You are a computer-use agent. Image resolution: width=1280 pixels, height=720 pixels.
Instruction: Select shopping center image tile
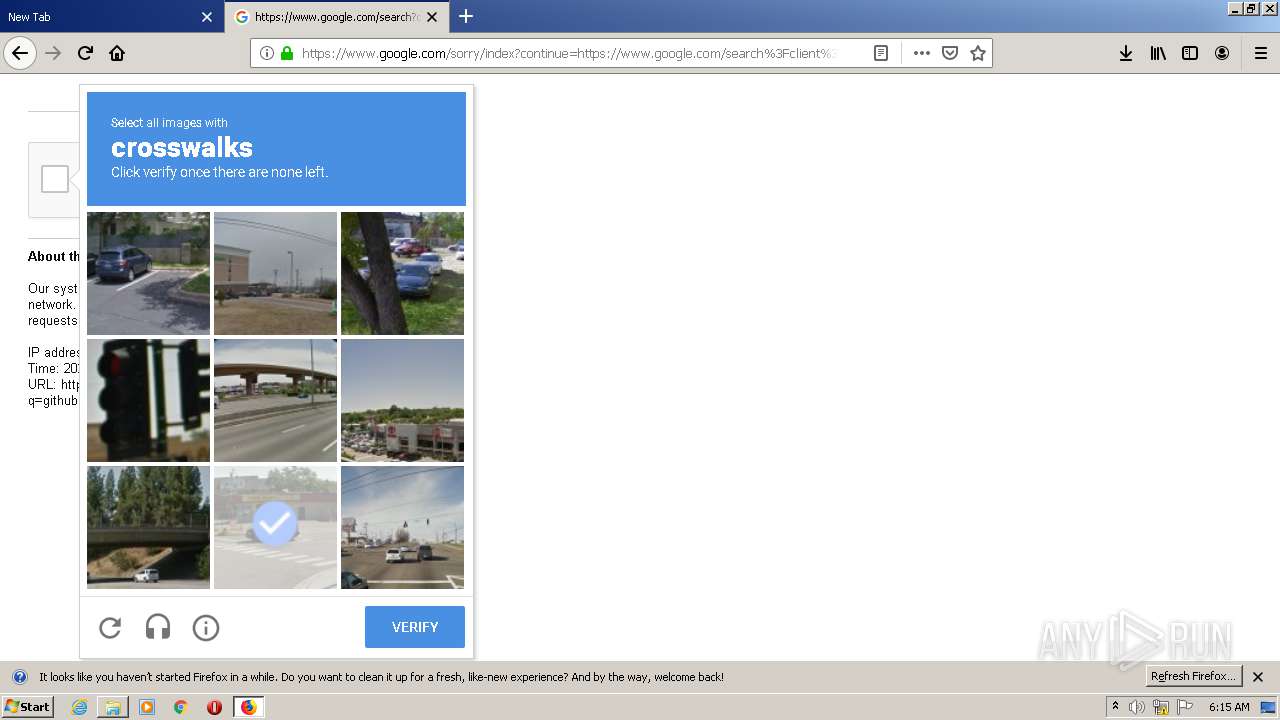click(x=402, y=400)
